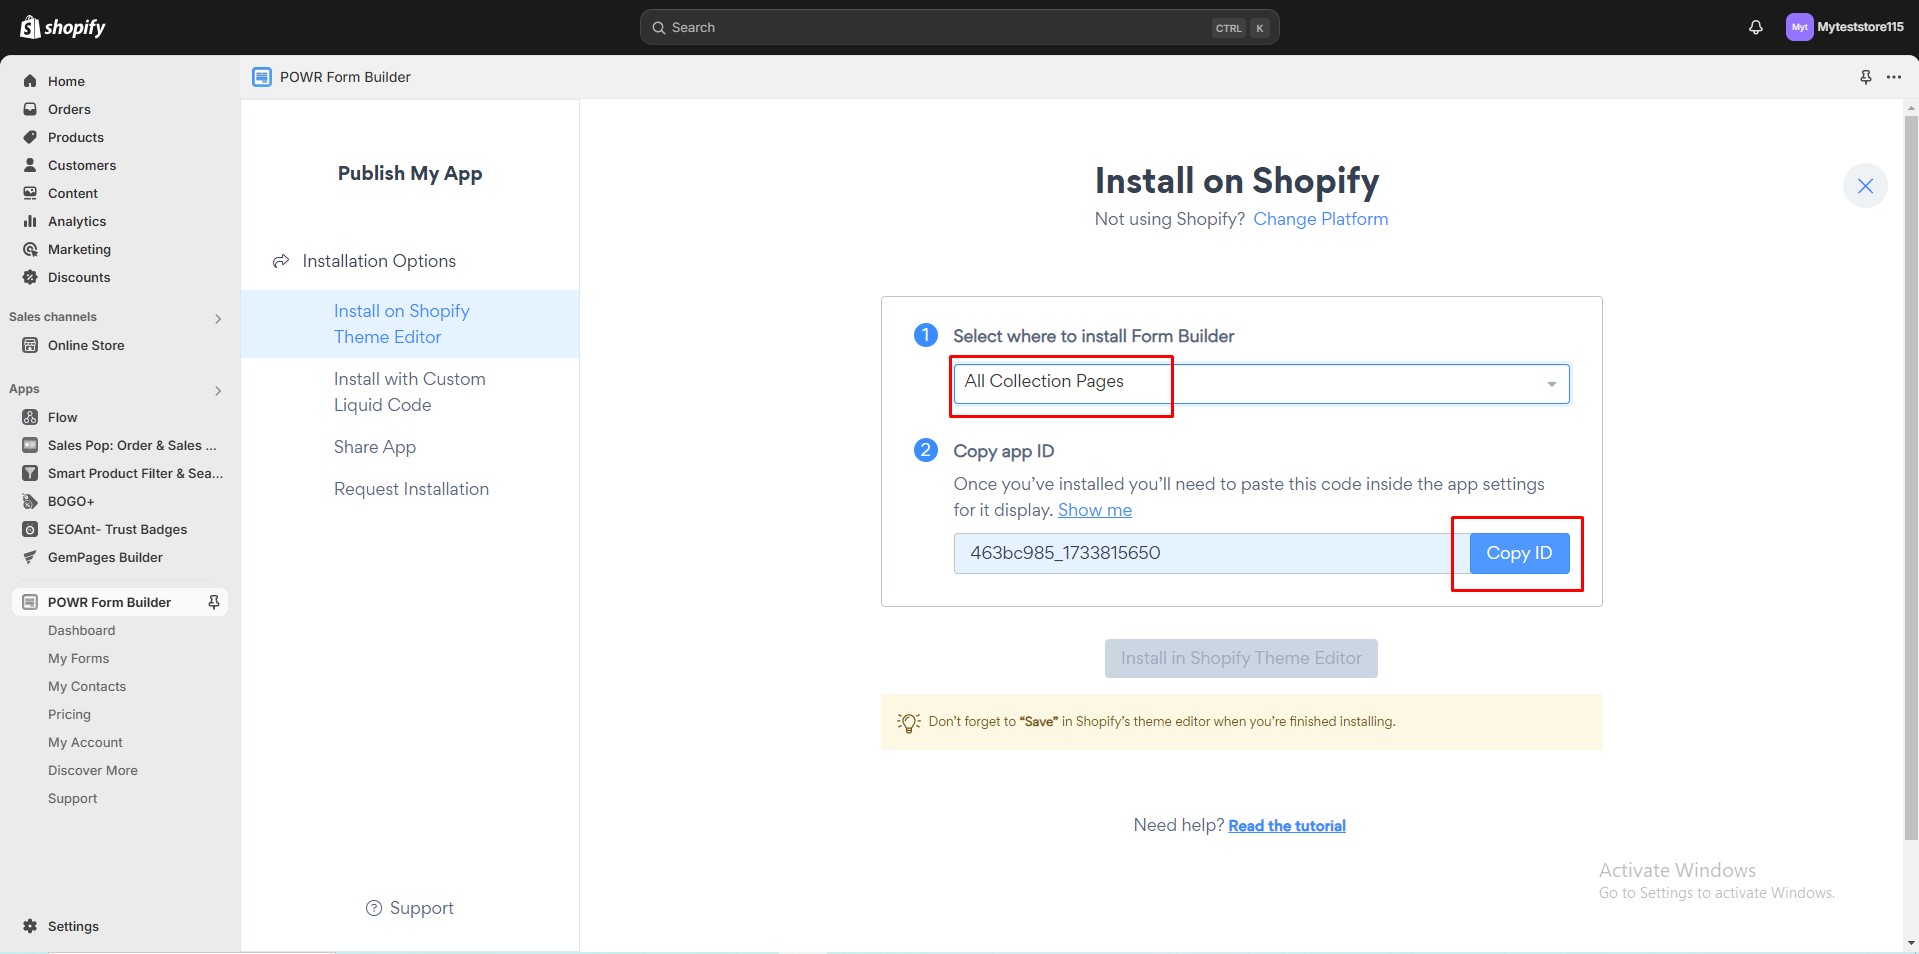Image resolution: width=1919 pixels, height=954 pixels.
Task: Click the notification bell icon
Action: tap(1755, 27)
